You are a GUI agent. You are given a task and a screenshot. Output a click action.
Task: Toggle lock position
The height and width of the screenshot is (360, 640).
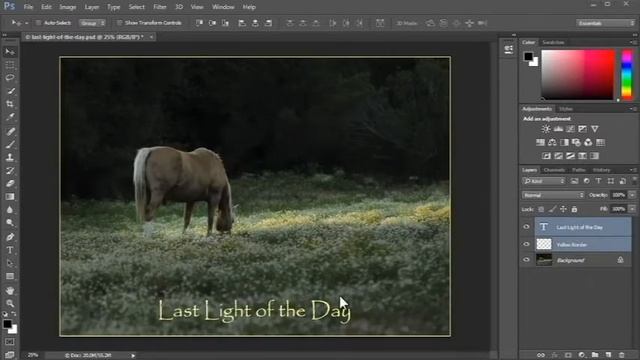pos(563,209)
